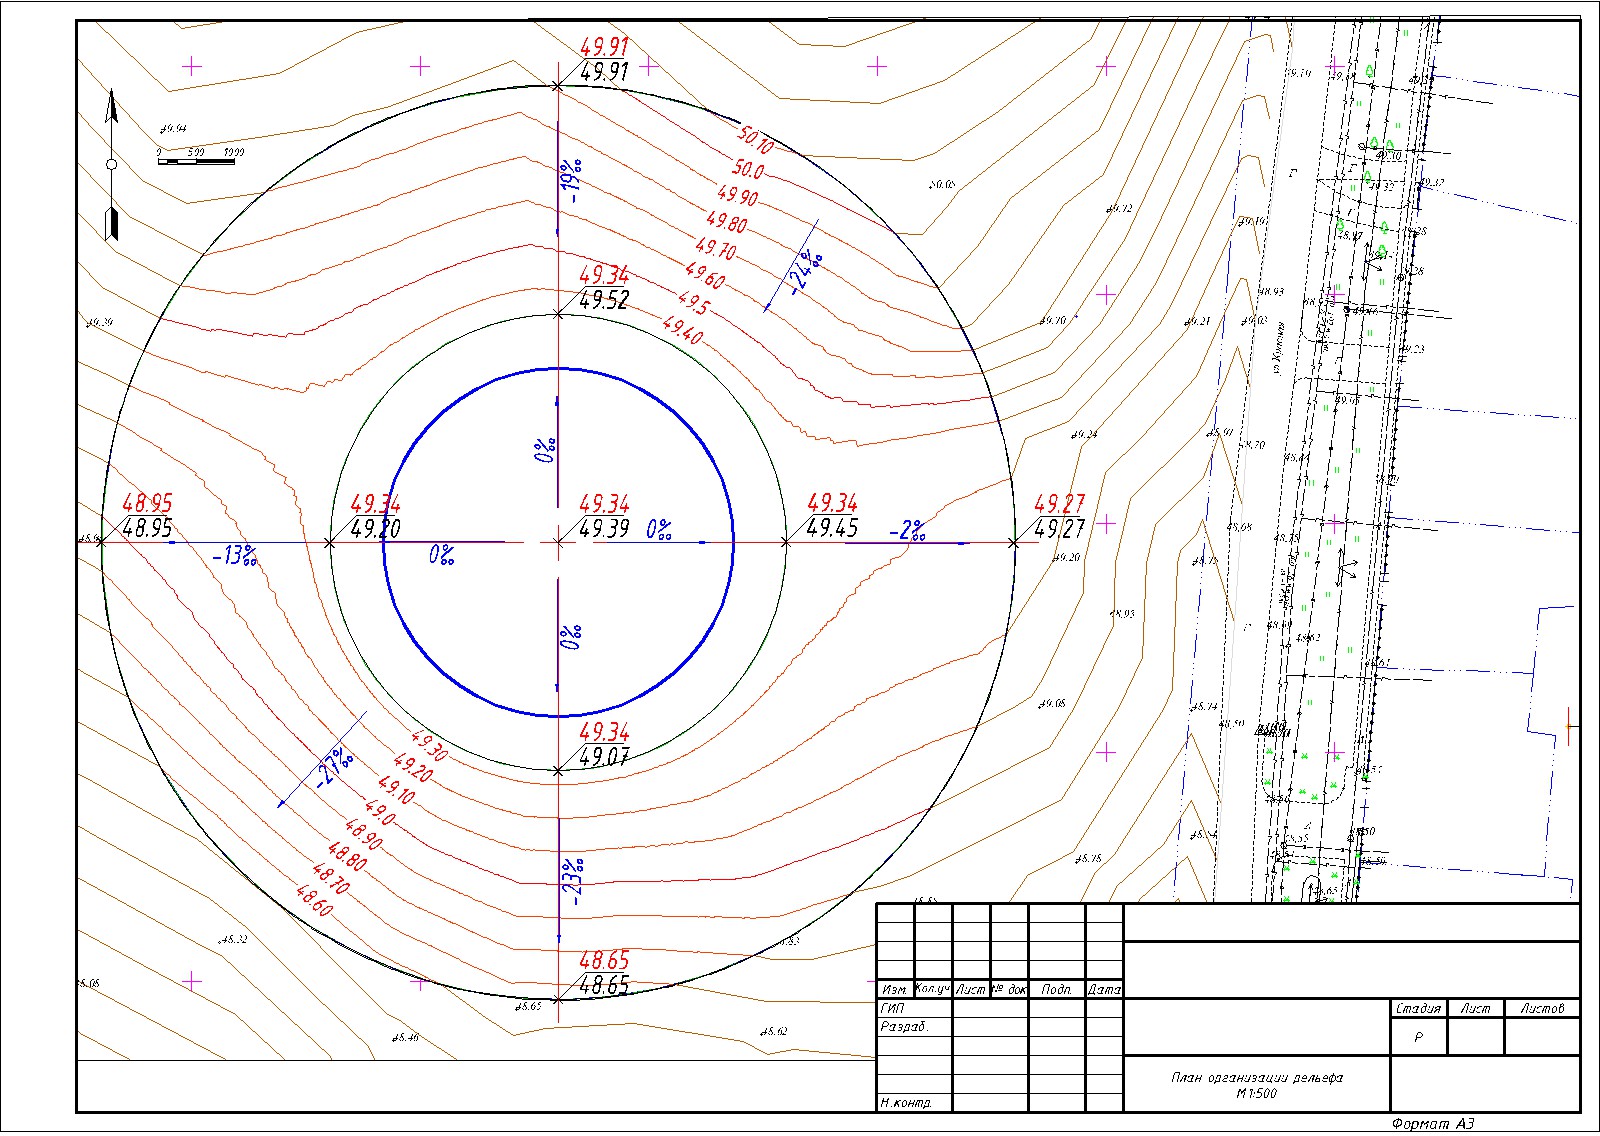Image resolution: width=1600 pixels, height=1136 pixels.
Task: Select the 'Подп.' title block cell
Action: (x=1057, y=989)
